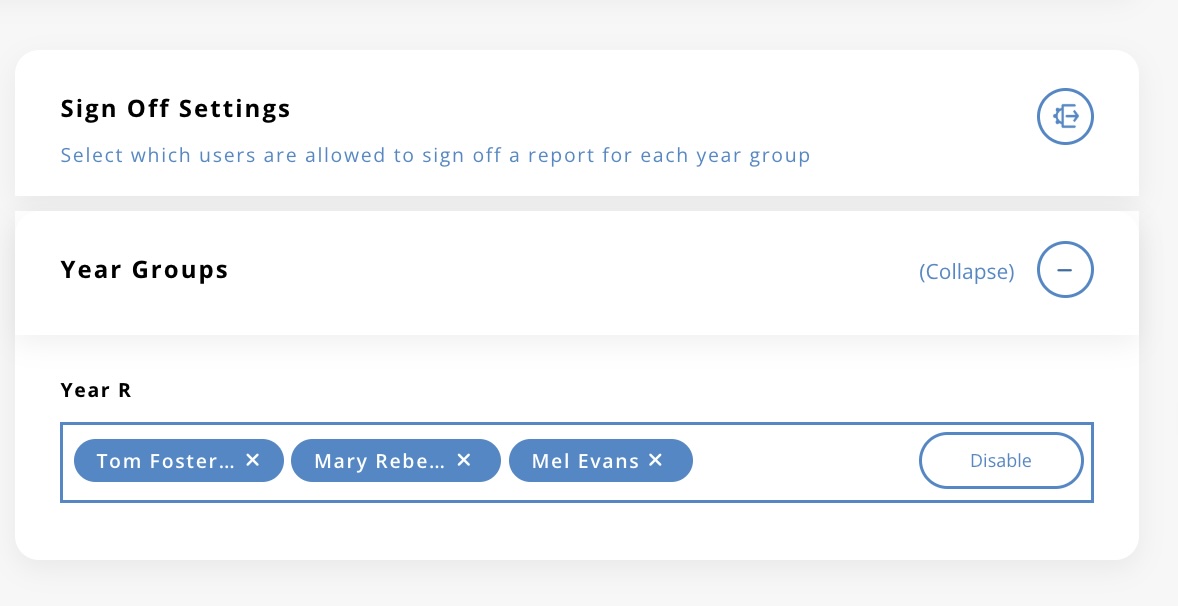1178x606 pixels.
Task: Select the Mary Rebe… user chip
Action: pos(379,461)
